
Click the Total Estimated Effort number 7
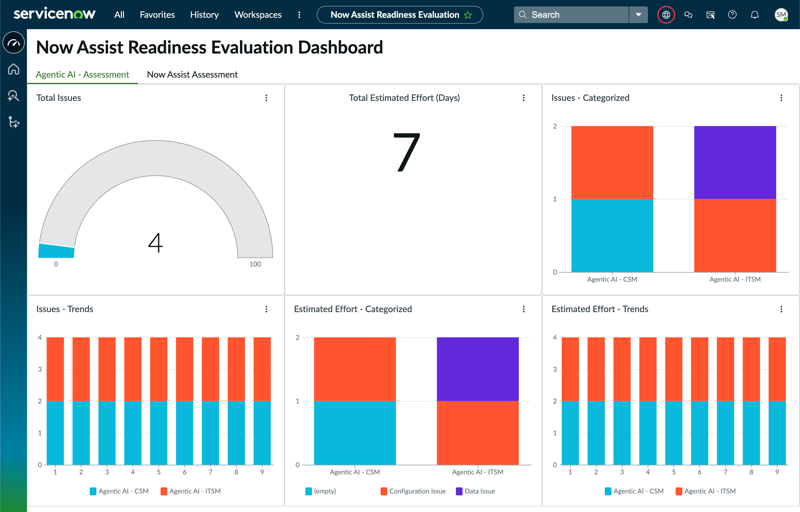click(407, 152)
